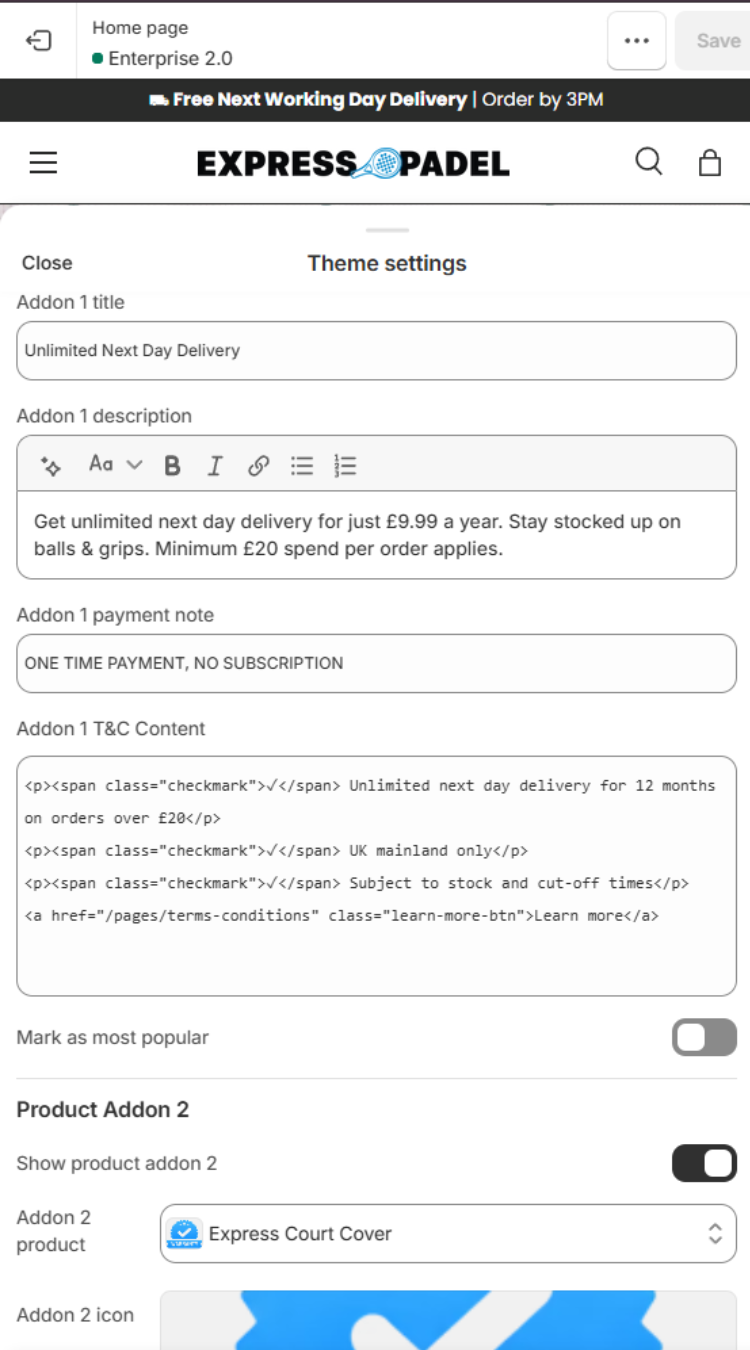
Task: Click the Addon 2 icon image thumbnail
Action: tap(448, 1320)
